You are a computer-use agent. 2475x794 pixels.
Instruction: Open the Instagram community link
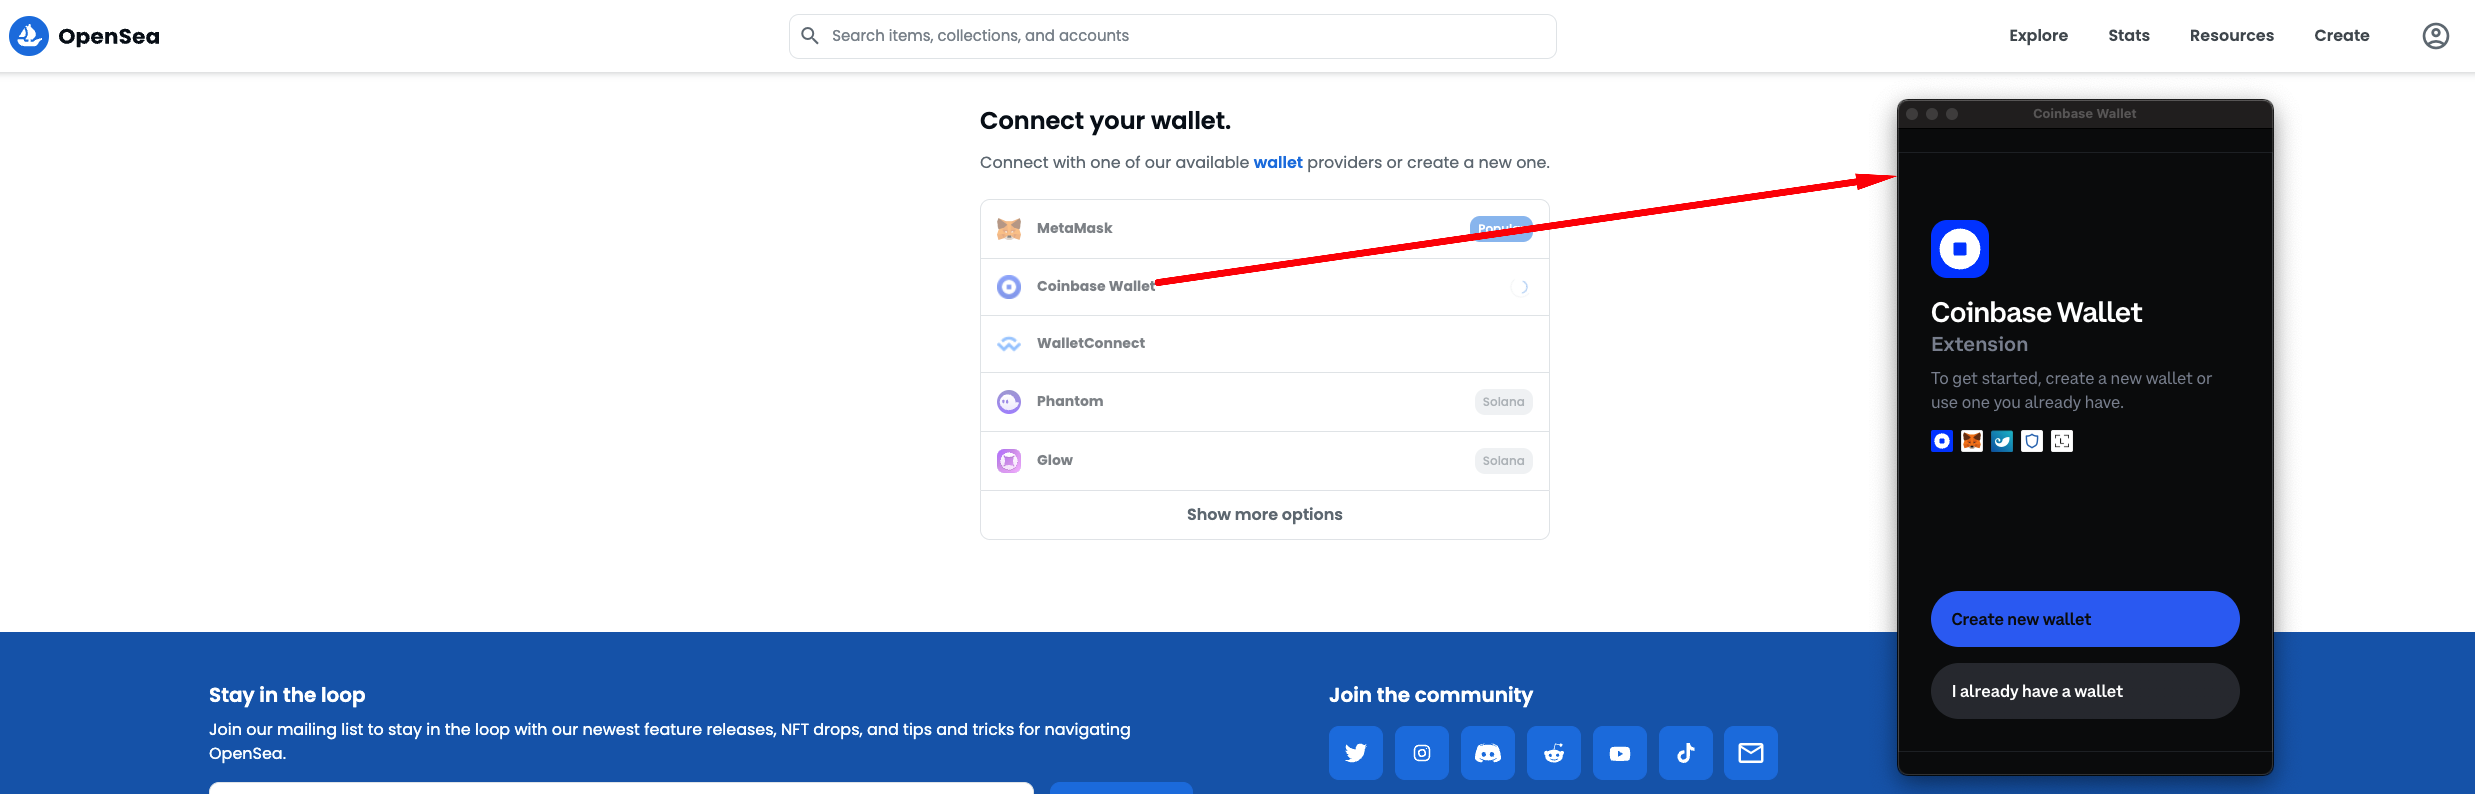pos(1421,753)
